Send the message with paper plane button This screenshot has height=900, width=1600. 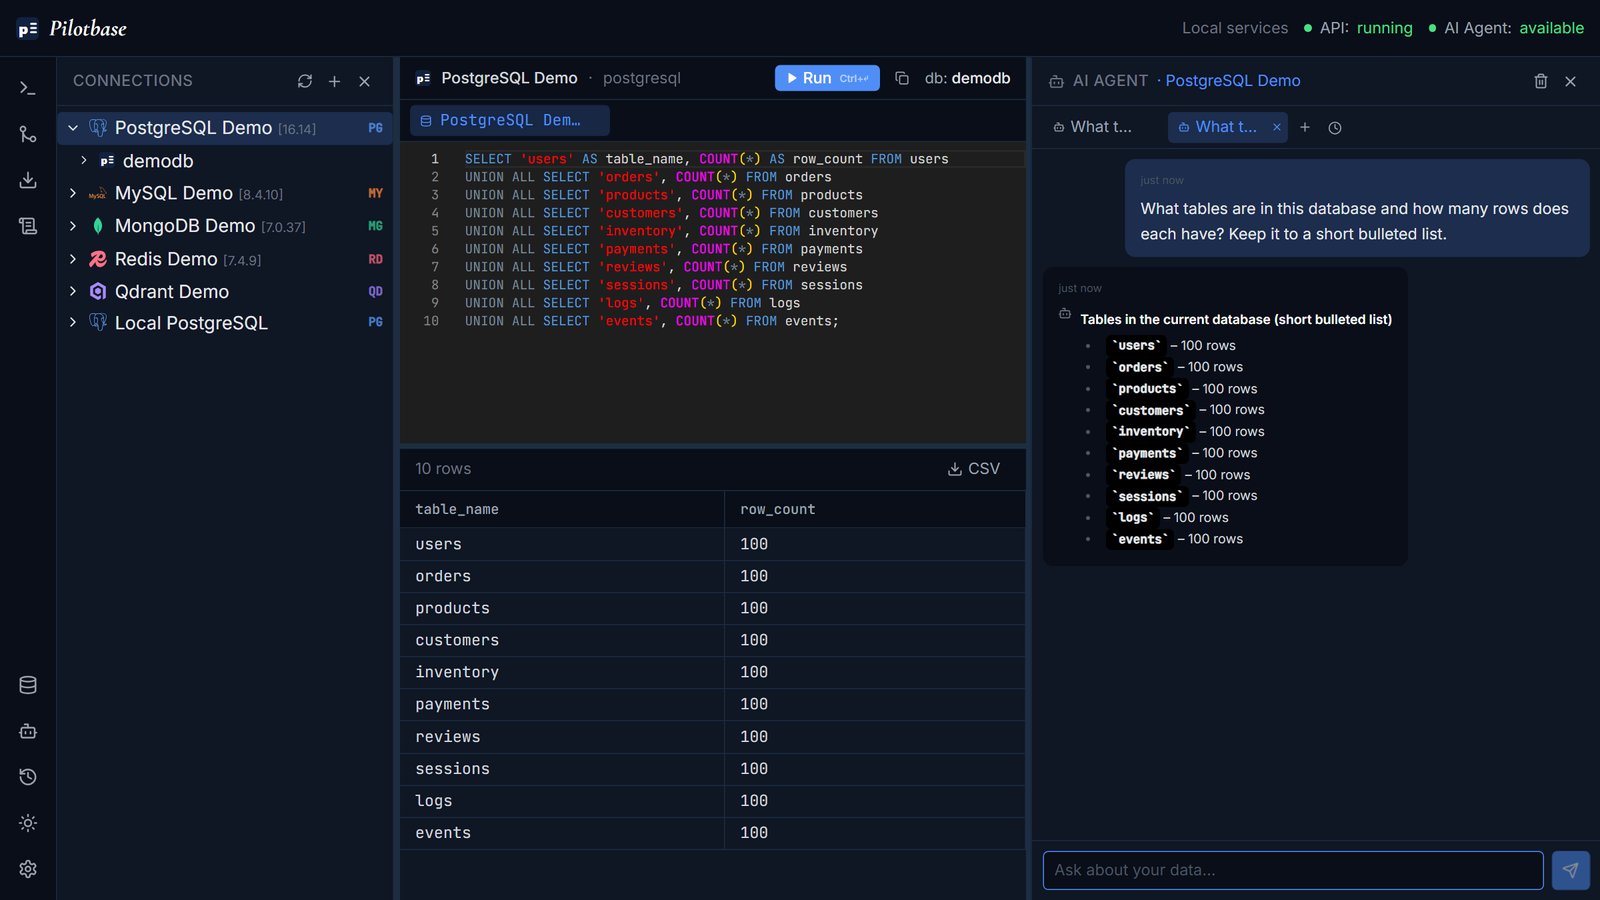[1570, 870]
